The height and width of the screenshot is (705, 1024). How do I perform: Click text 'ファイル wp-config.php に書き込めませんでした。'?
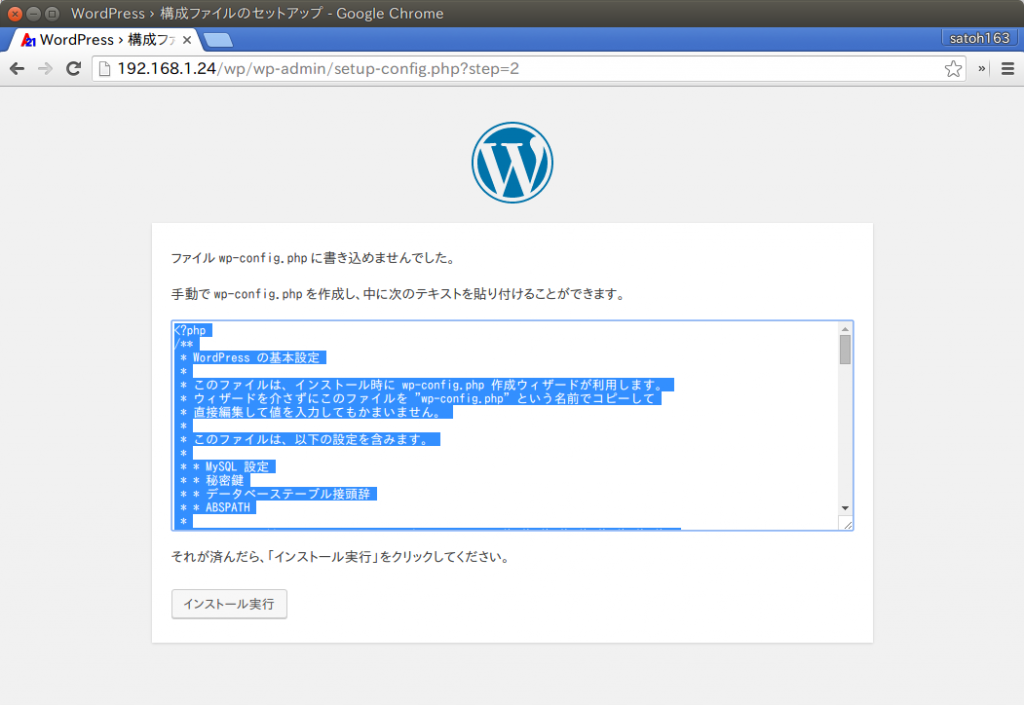(313, 258)
